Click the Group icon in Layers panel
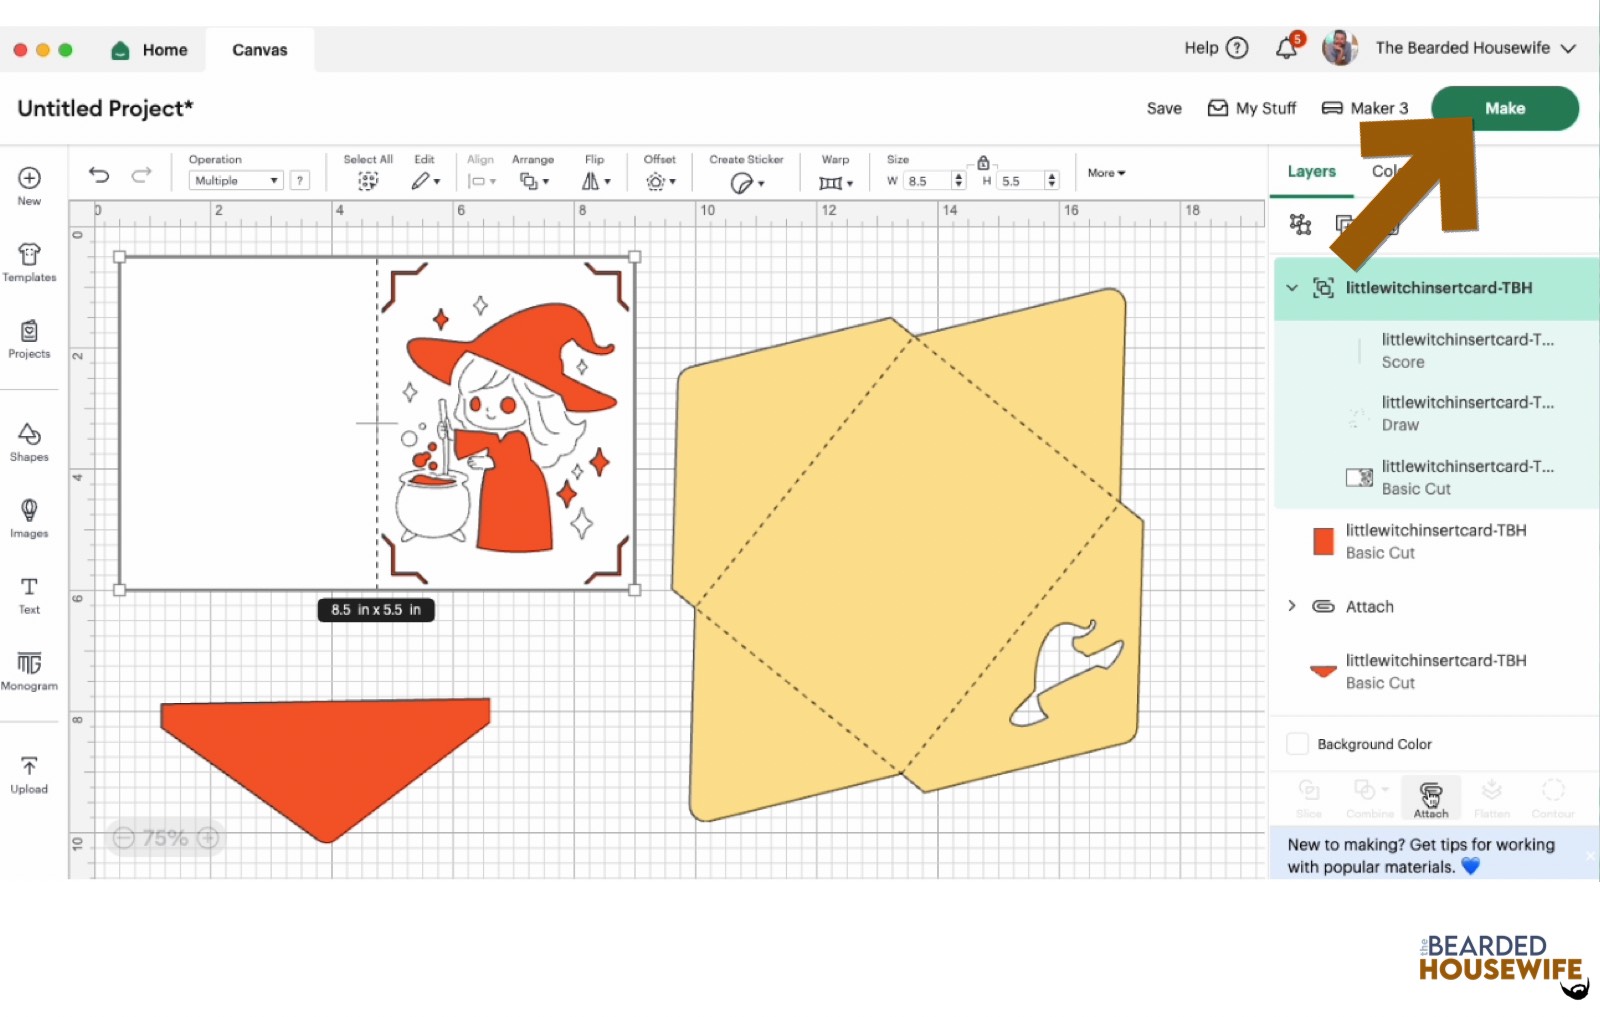This screenshot has height=1017, width=1600. tap(1300, 224)
